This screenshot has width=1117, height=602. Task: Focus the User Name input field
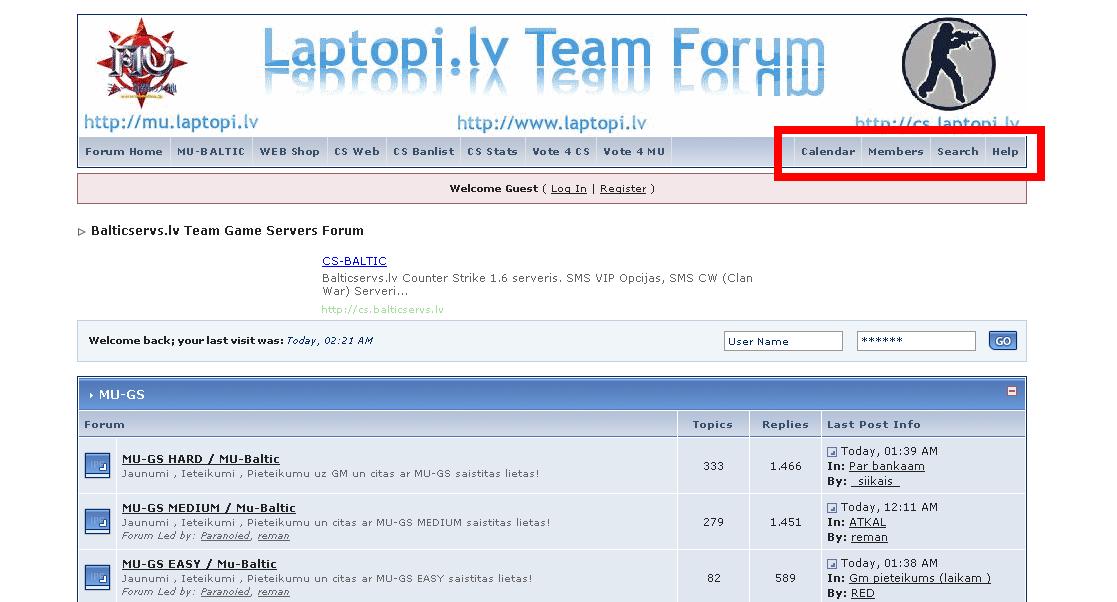pyautogui.click(x=783, y=341)
